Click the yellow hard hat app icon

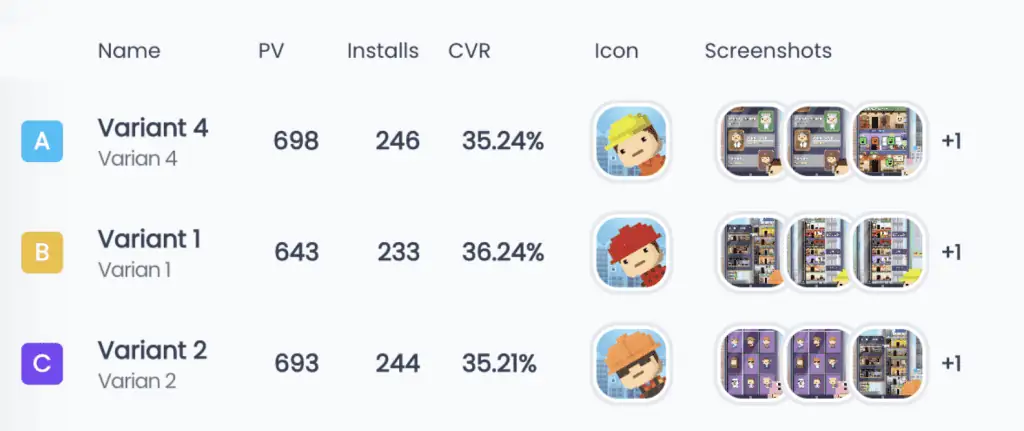tap(631, 141)
